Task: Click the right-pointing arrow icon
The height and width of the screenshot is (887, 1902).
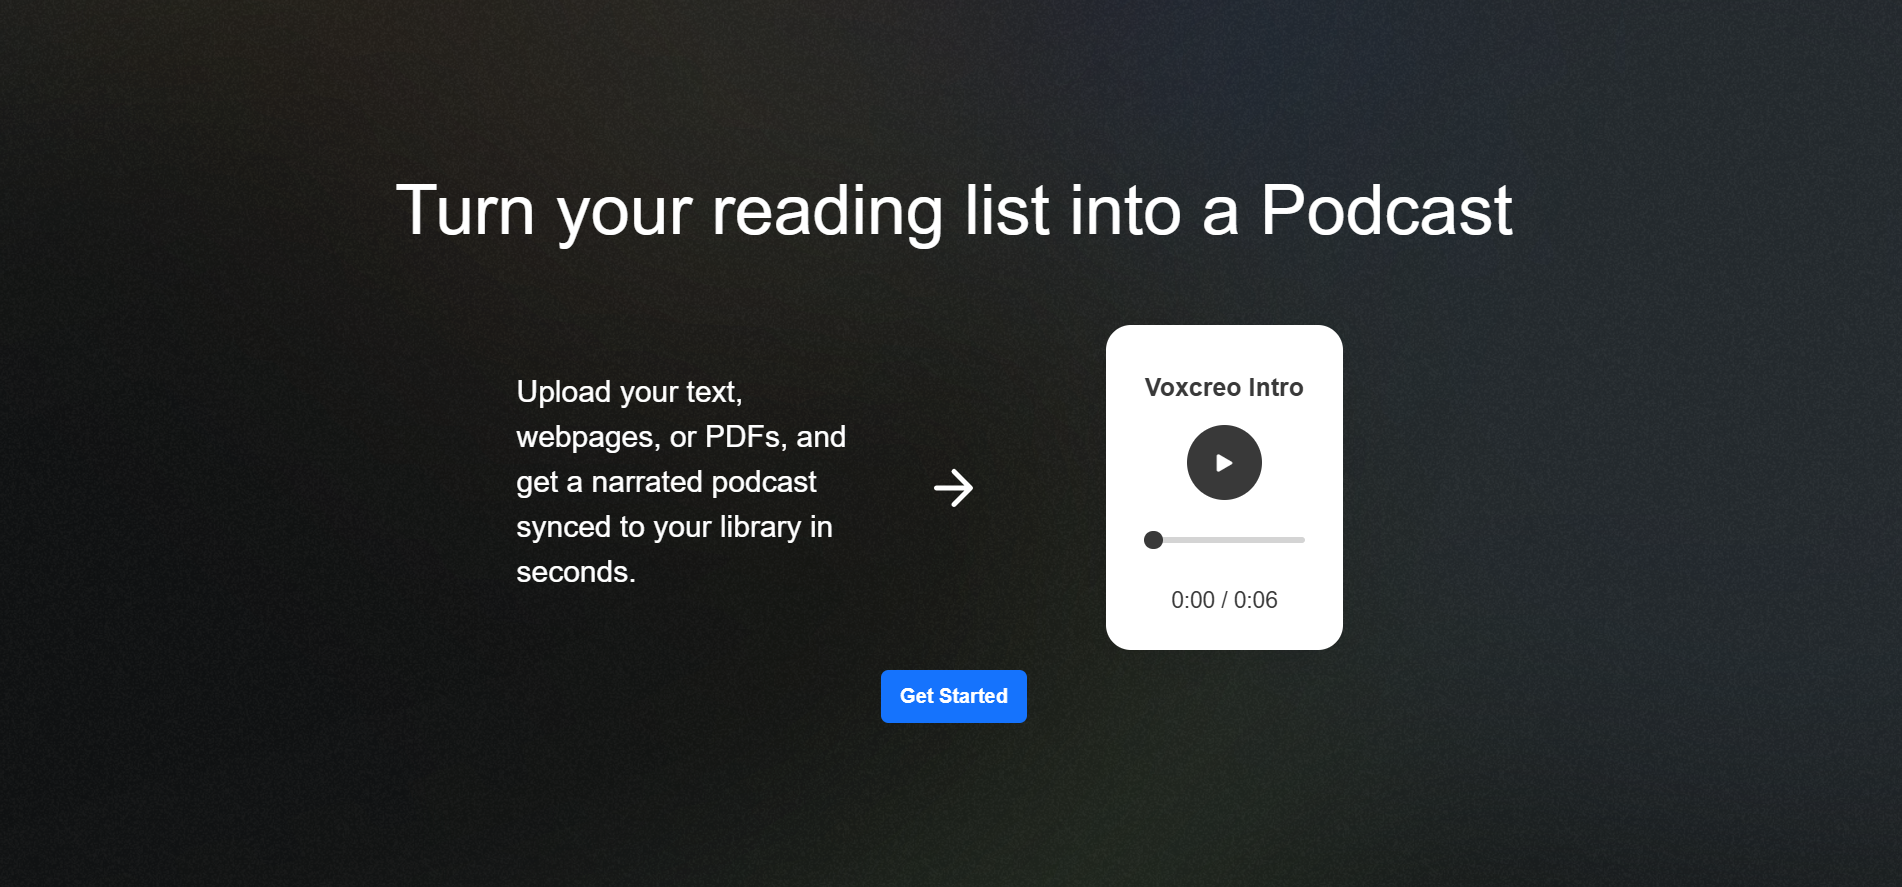Action: [953, 488]
